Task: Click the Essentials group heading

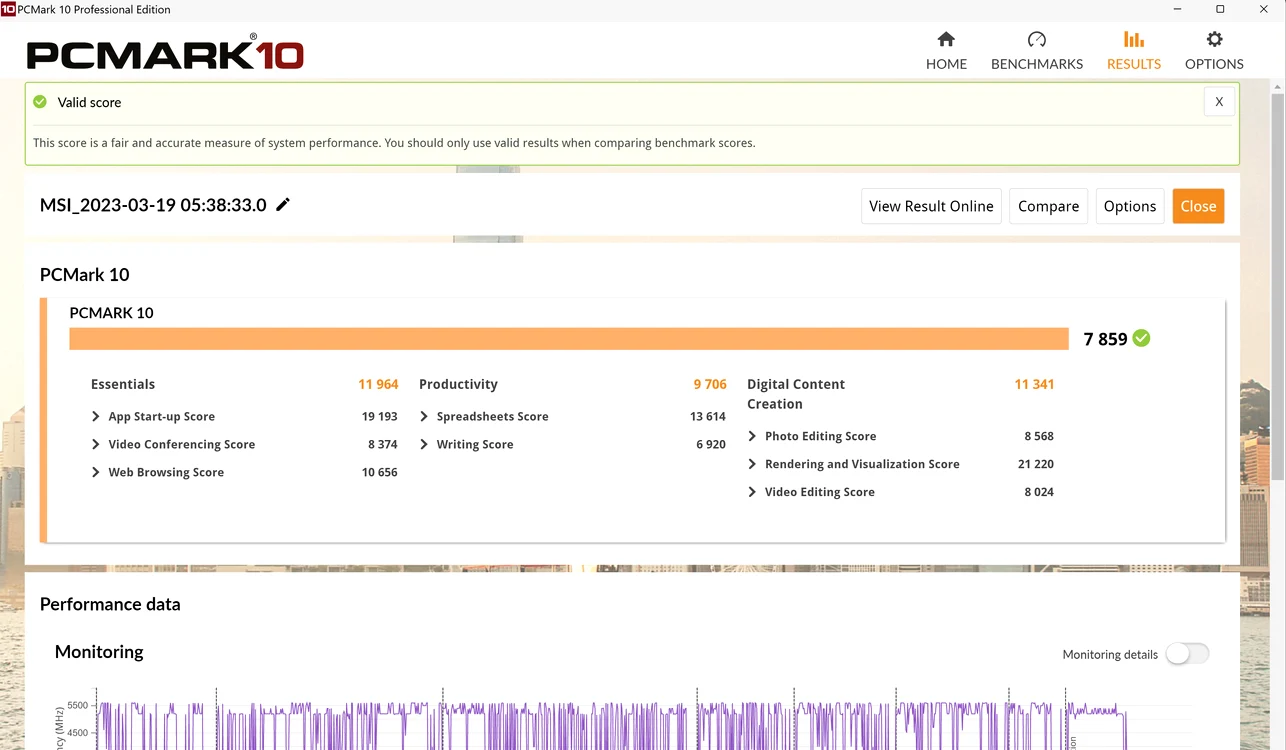Action: pyautogui.click(x=123, y=384)
